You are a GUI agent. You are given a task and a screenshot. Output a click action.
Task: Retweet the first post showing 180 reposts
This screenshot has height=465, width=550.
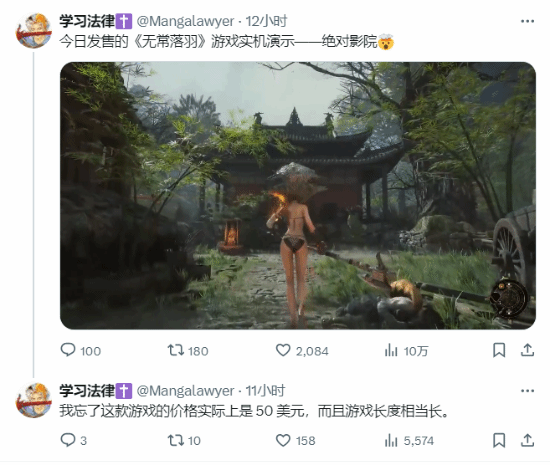[x=188, y=350]
